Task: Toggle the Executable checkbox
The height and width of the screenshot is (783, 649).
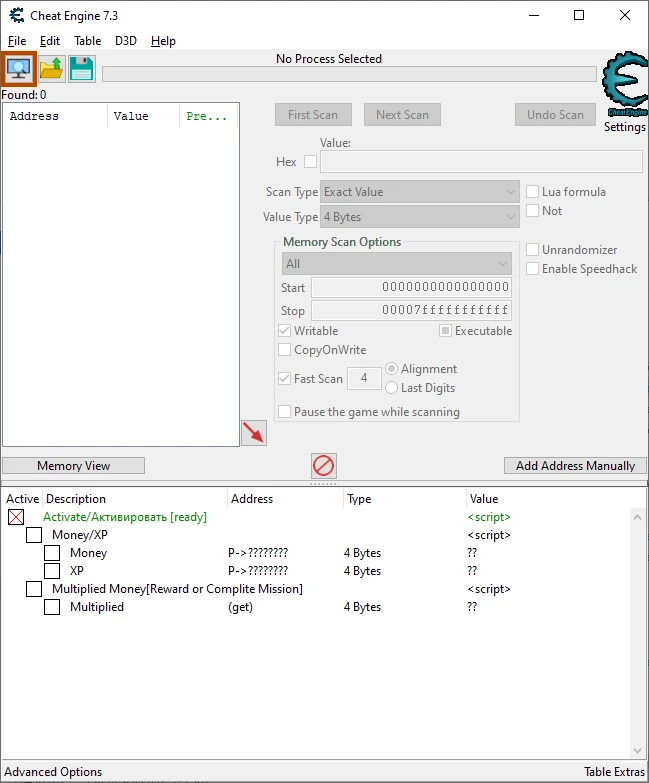Action: click(445, 331)
